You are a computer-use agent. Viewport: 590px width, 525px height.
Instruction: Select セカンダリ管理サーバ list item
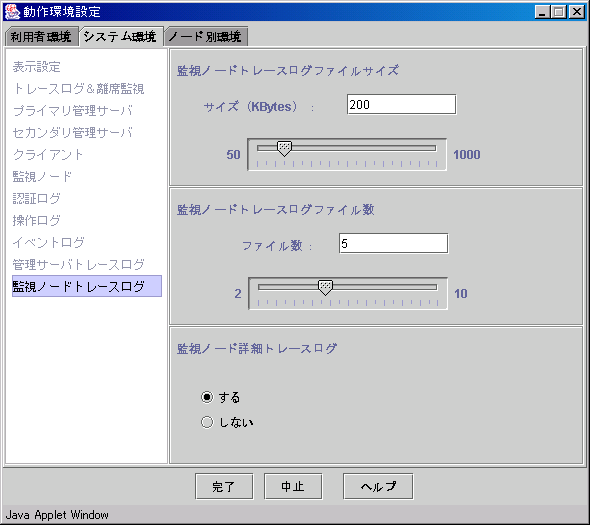click(72, 132)
